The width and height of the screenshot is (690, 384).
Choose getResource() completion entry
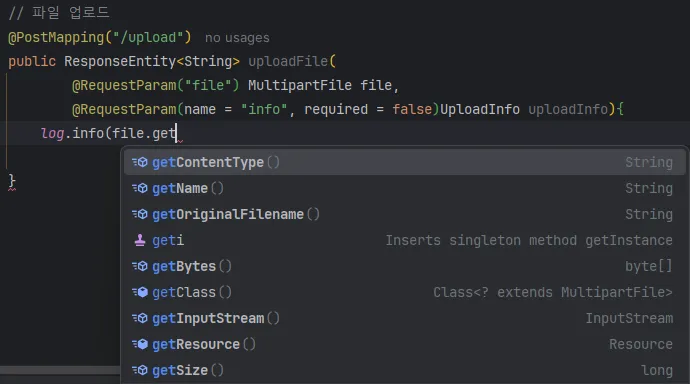click(404, 344)
